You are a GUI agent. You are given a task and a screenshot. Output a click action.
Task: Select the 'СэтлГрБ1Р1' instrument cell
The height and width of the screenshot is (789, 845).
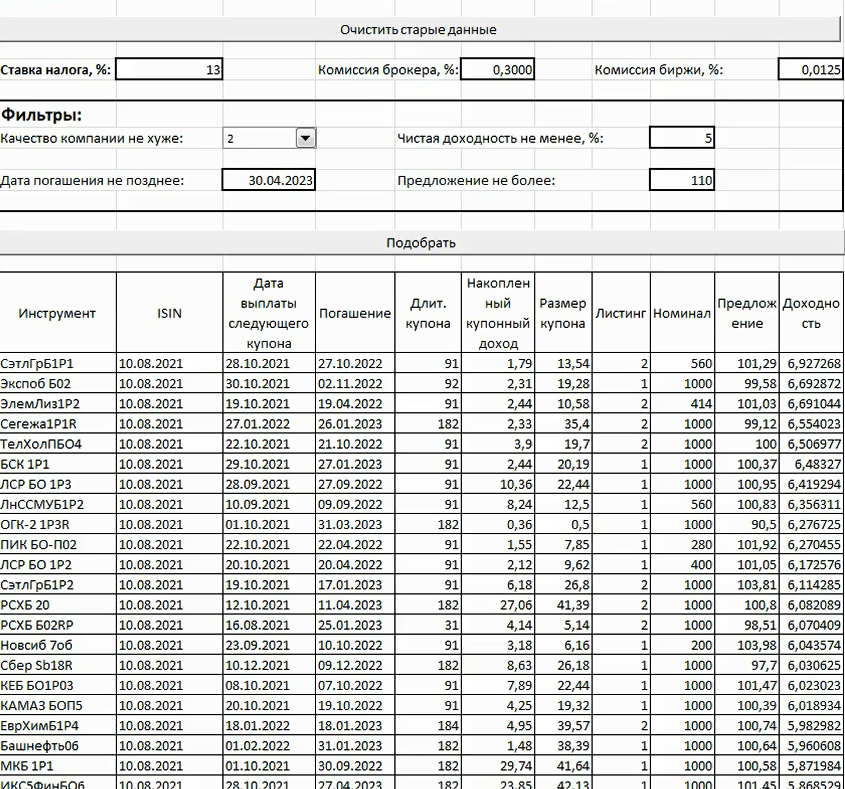58,363
